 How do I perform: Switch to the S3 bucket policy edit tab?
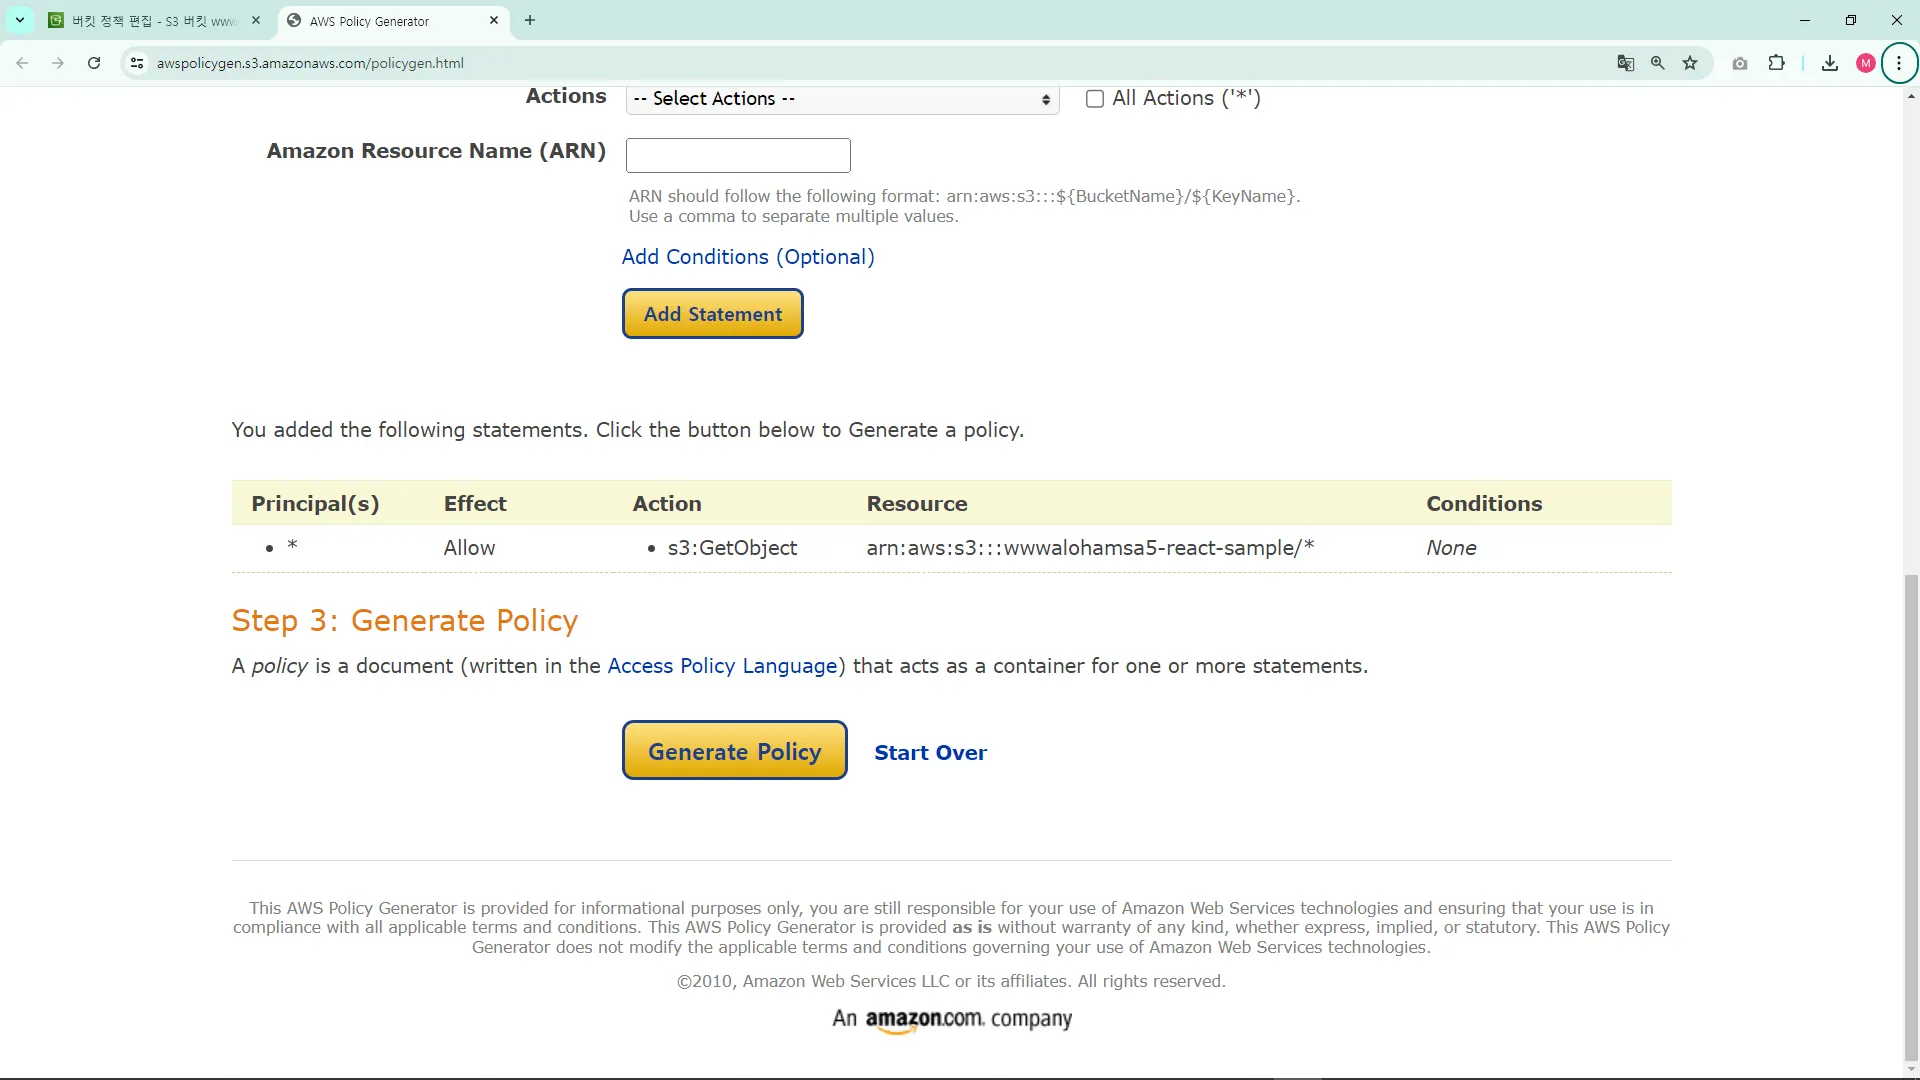click(154, 21)
